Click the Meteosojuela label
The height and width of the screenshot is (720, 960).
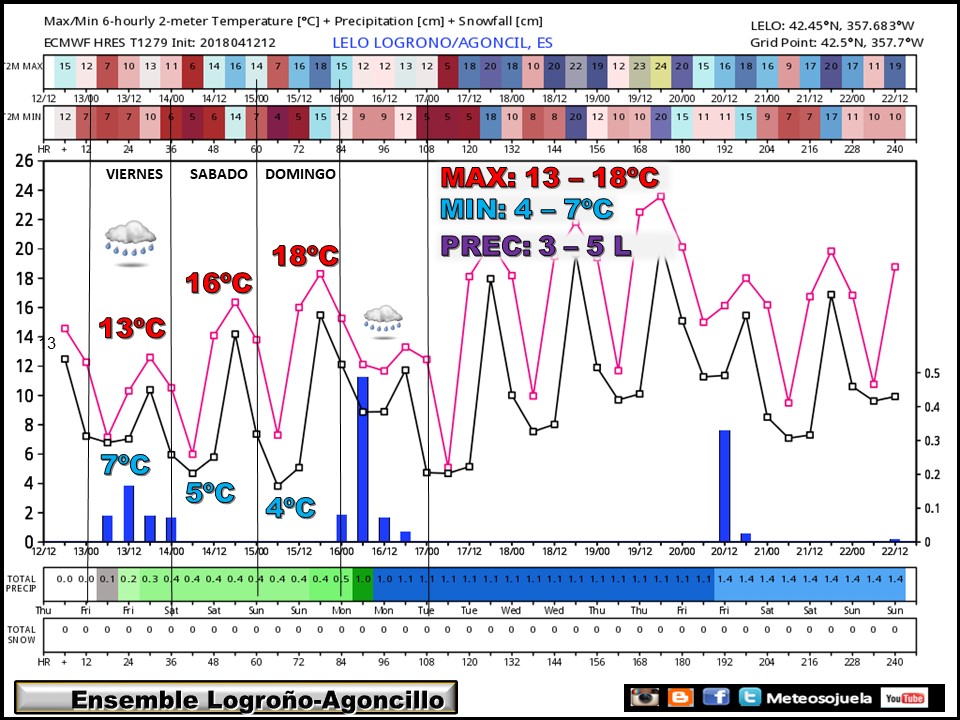(x=819, y=699)
